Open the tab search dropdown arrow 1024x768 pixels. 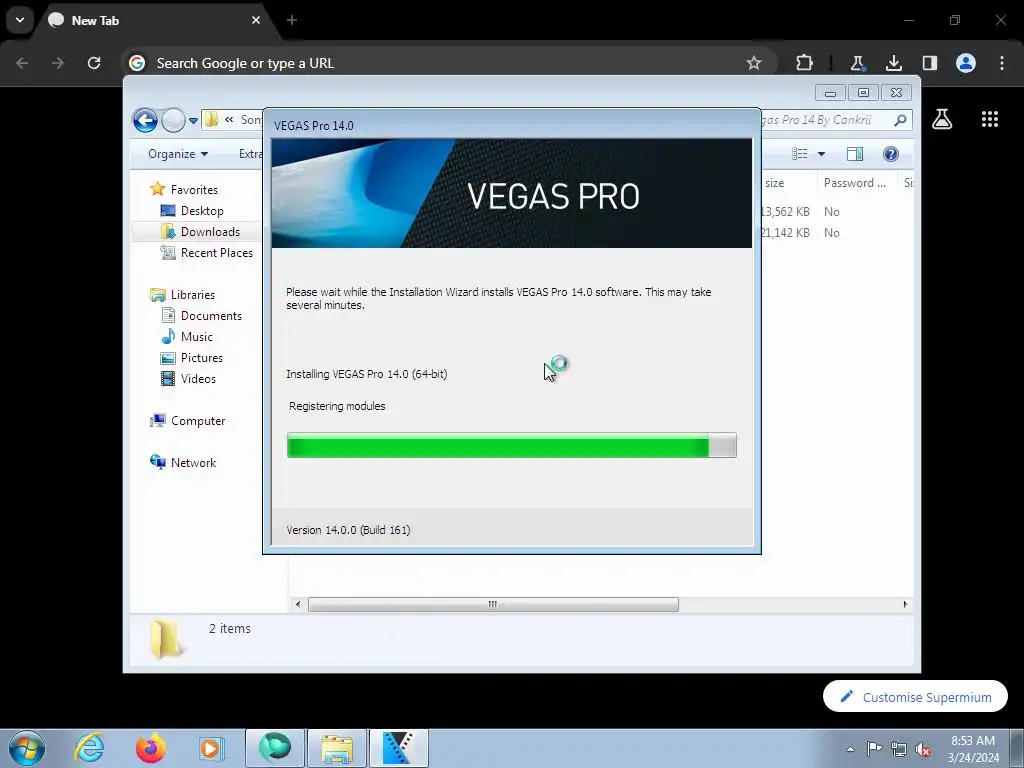point(20,20)
